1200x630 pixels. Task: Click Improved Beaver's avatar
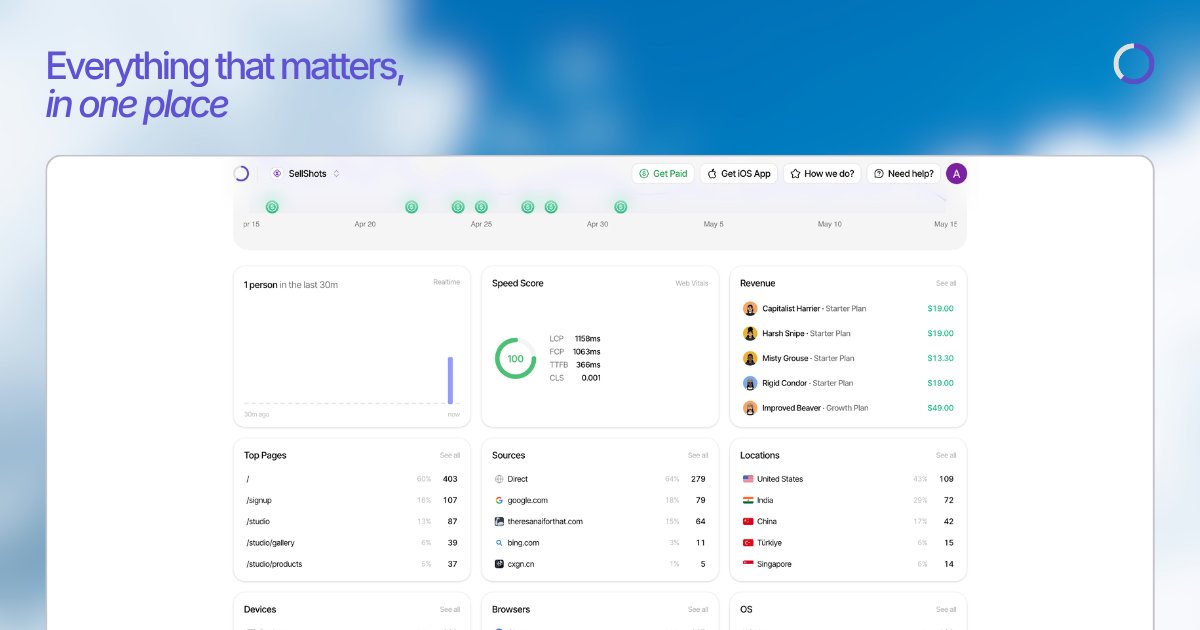pos(750,408)
